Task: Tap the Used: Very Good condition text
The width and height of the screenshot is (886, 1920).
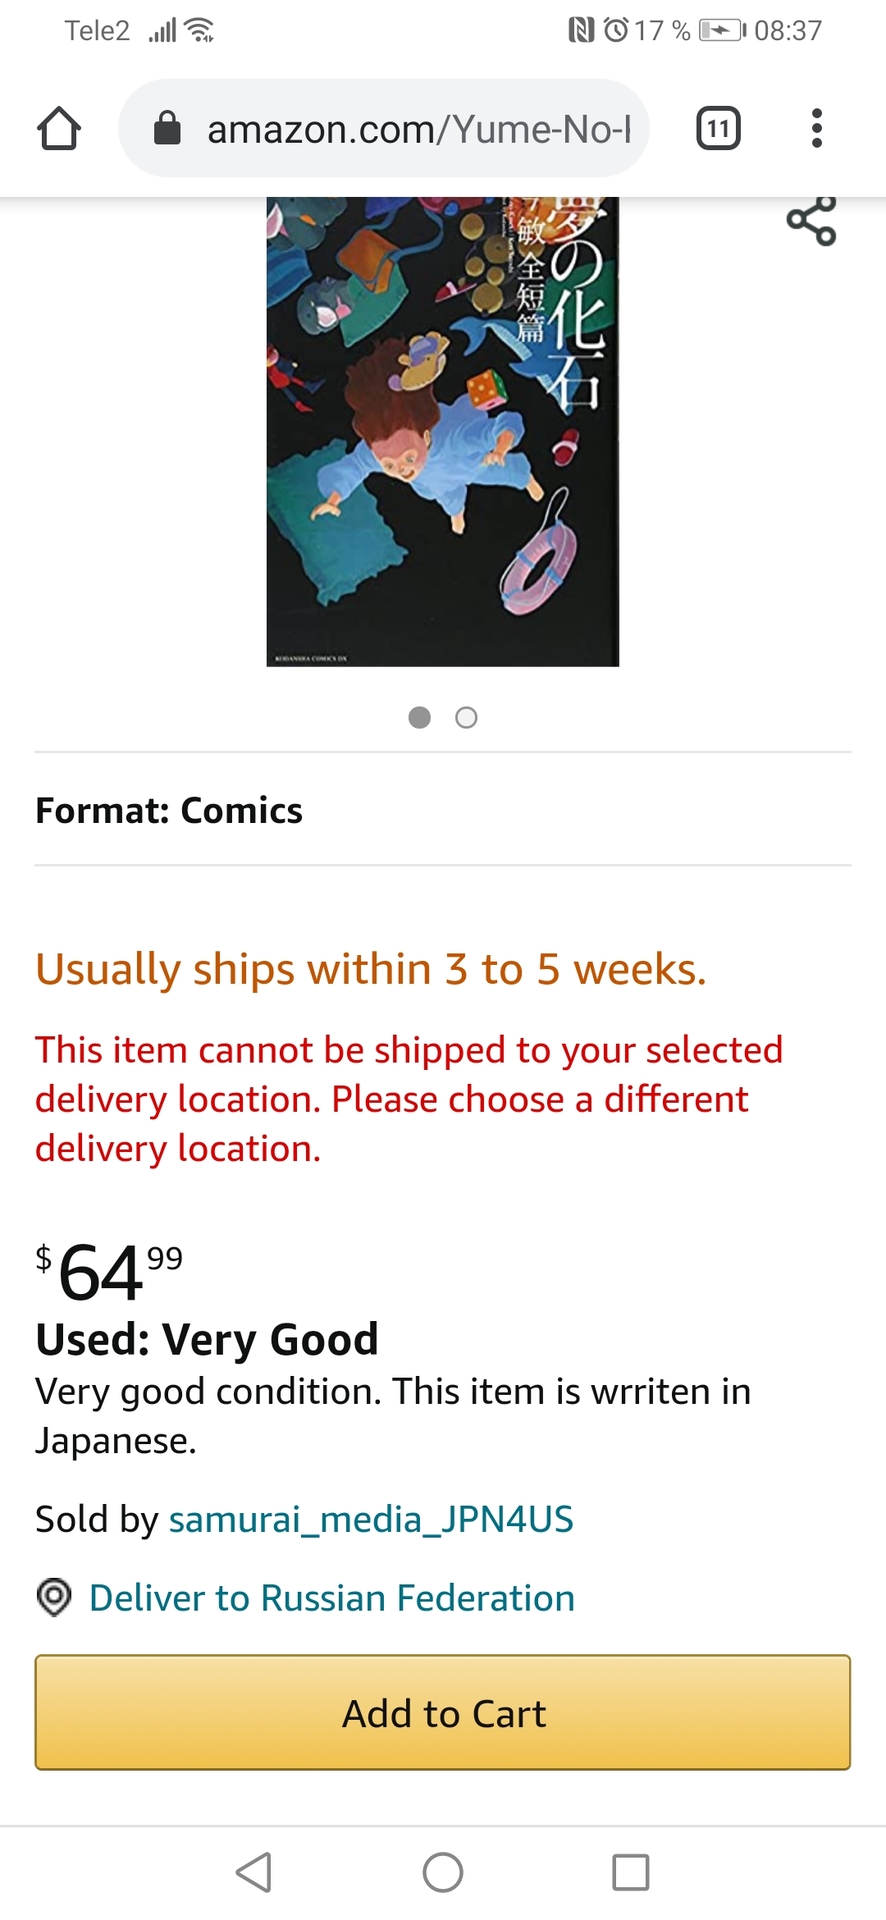Action: (x=207, y=1339)
